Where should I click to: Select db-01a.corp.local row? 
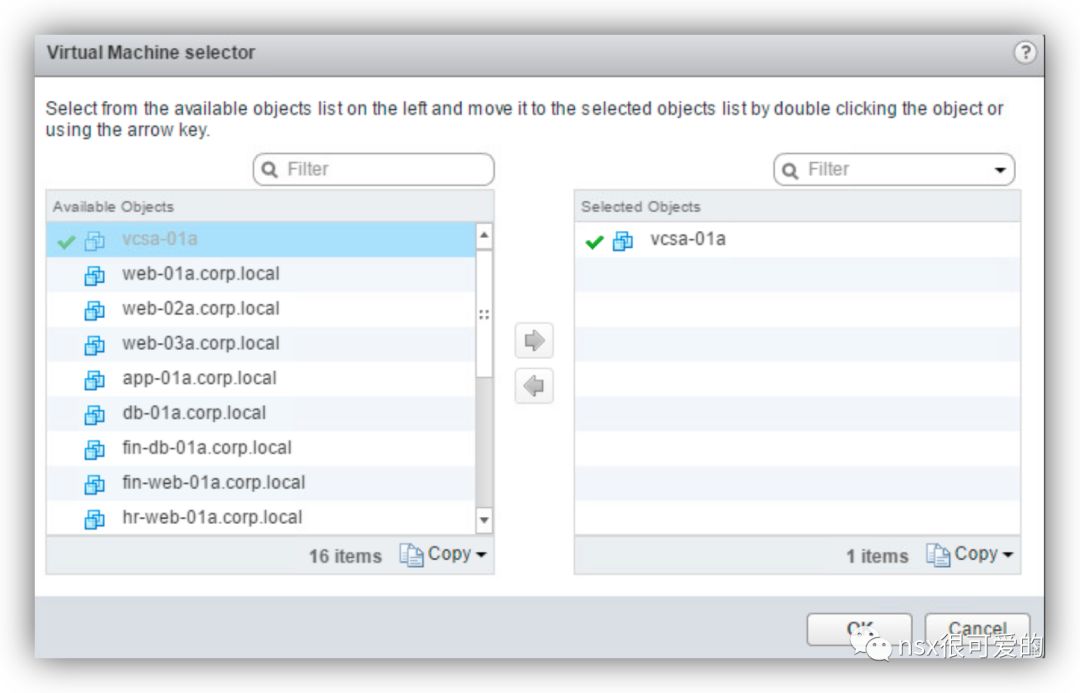click(260, 413)
